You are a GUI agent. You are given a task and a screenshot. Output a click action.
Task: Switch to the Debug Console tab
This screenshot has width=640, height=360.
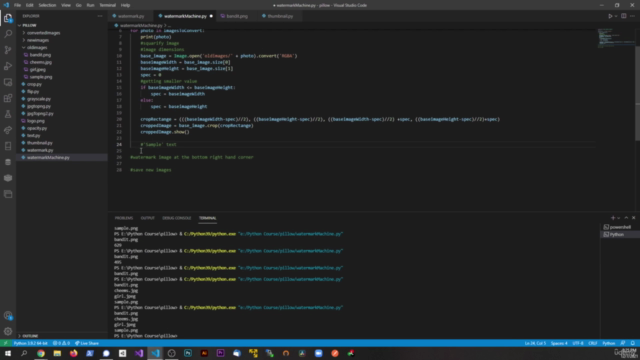coord(177,218)
